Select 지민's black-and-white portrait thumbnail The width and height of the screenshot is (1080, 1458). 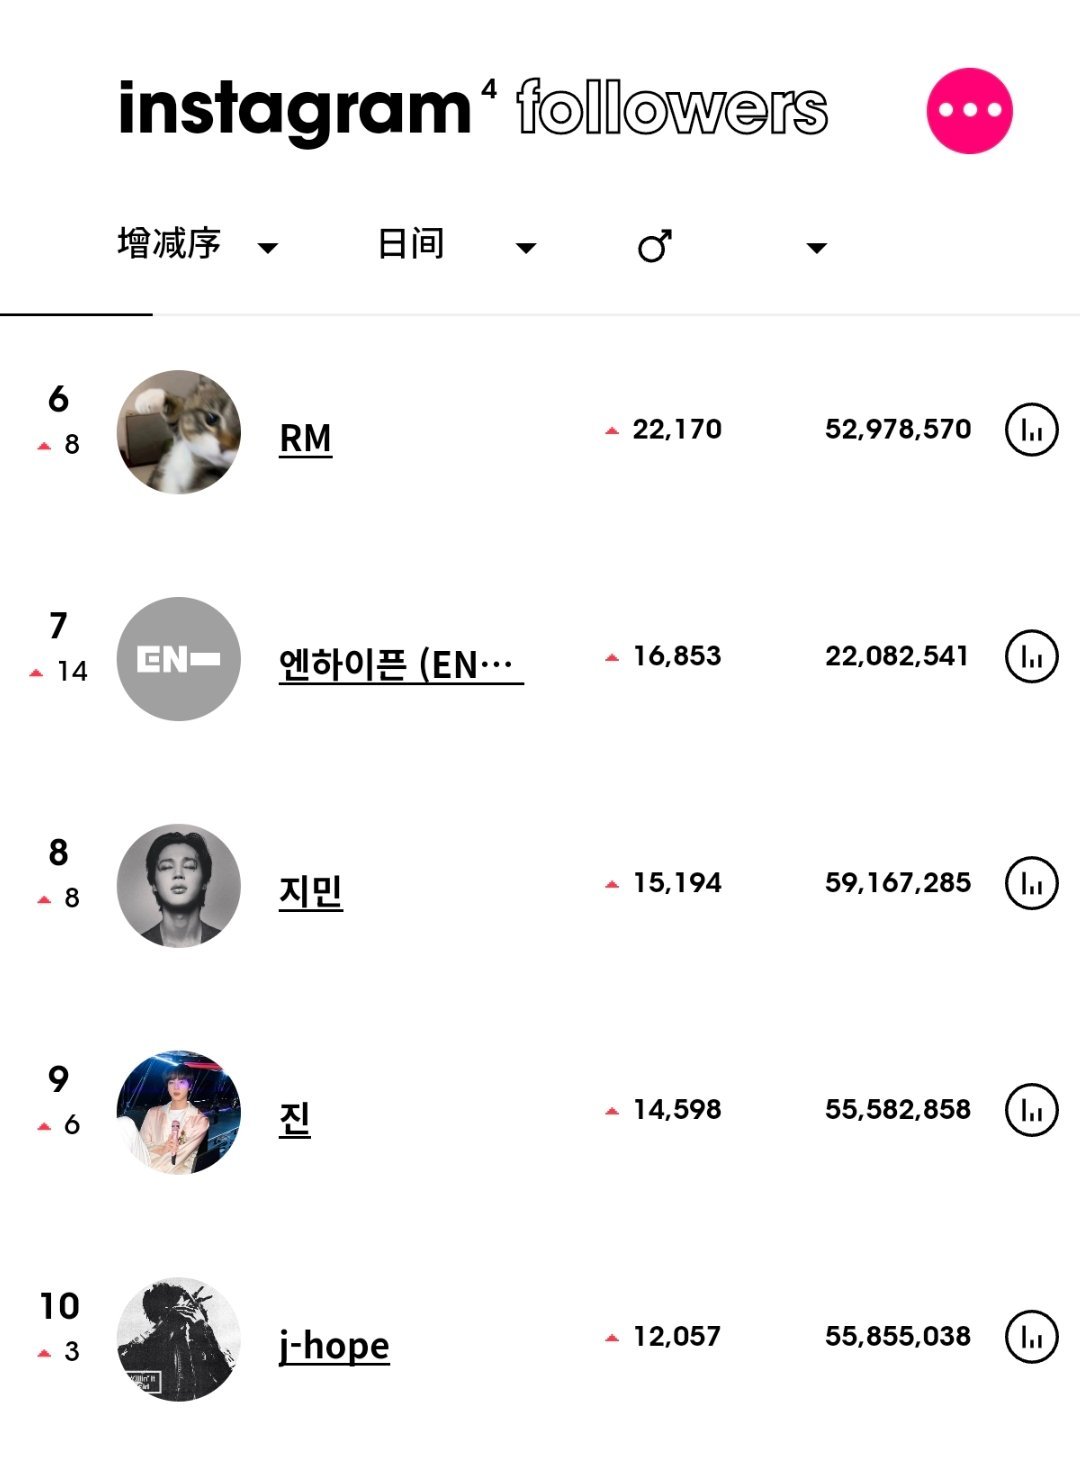pos(179,886)
